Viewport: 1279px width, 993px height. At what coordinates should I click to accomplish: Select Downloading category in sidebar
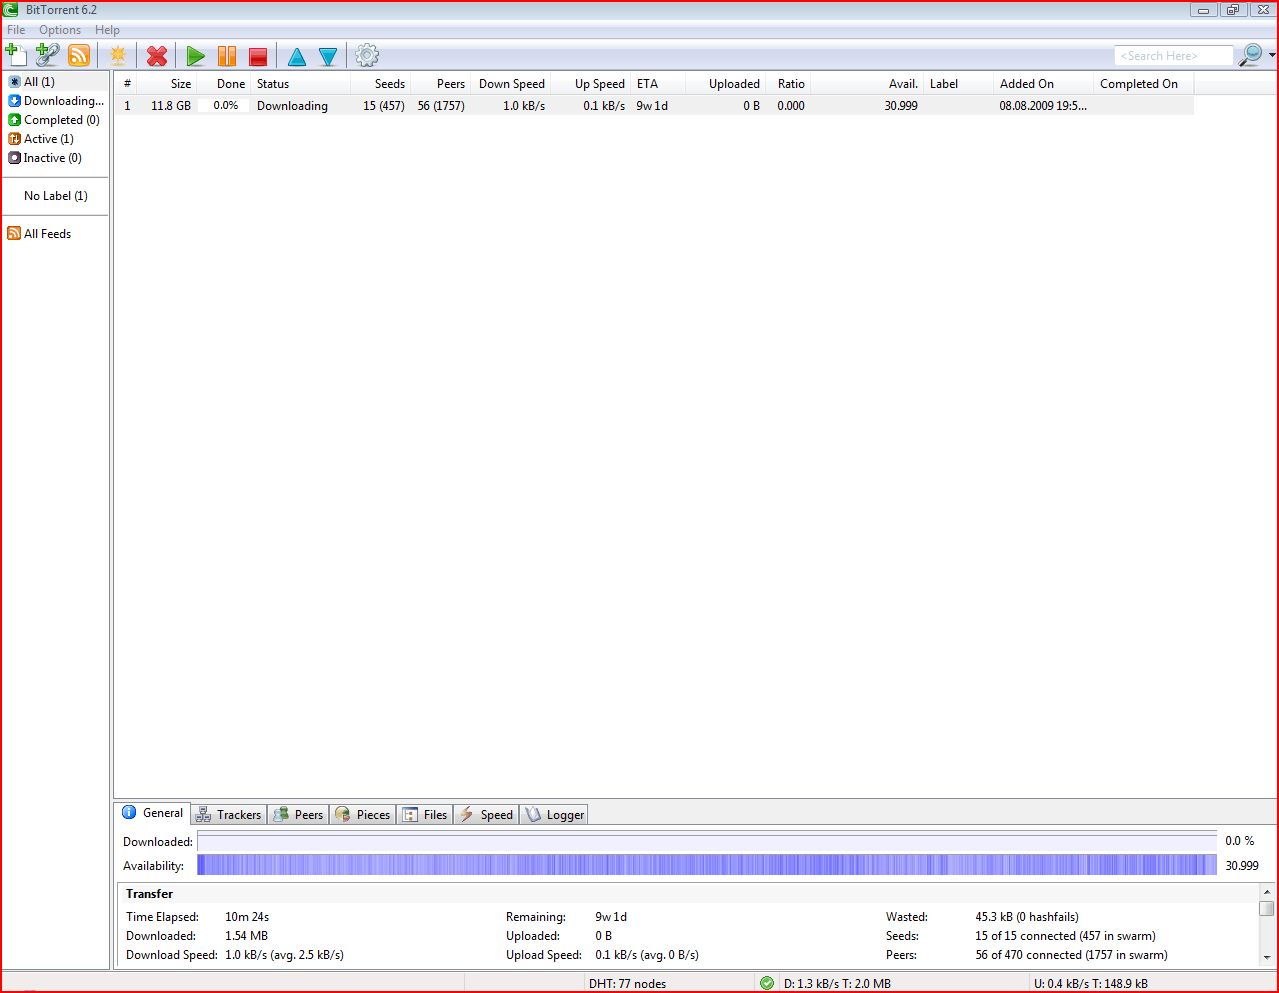(55, 101)
